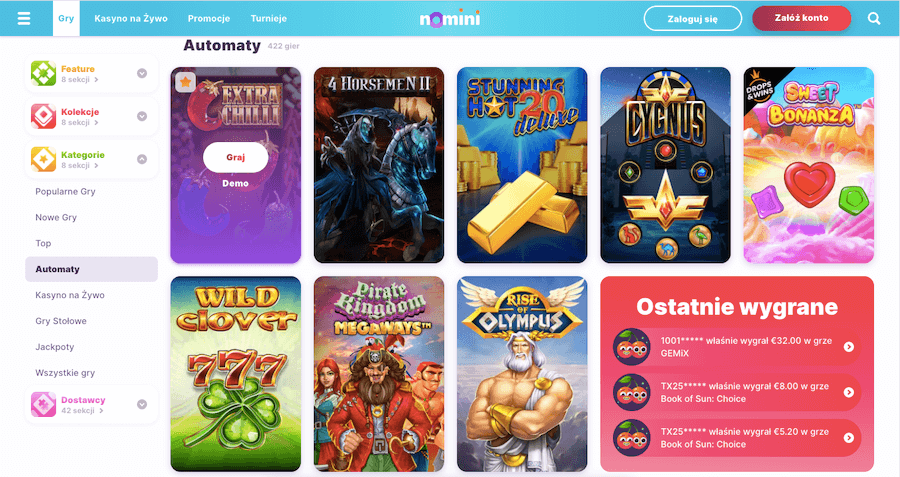Click the red Kolekcje section icon
The height and width of the screenshot is (477, 900).
click(x=44, y=117)
